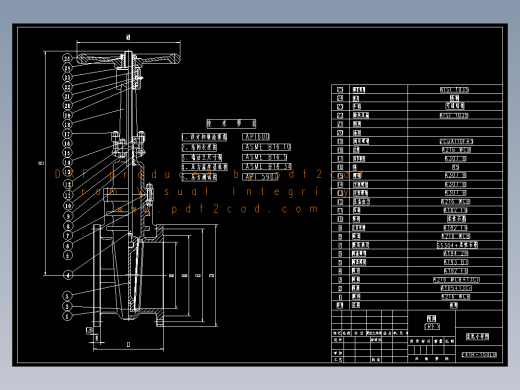The height and width of the screenshot is (390, 520).
Task: Pick the part balloon numbered 14
Action: (68, 162)
